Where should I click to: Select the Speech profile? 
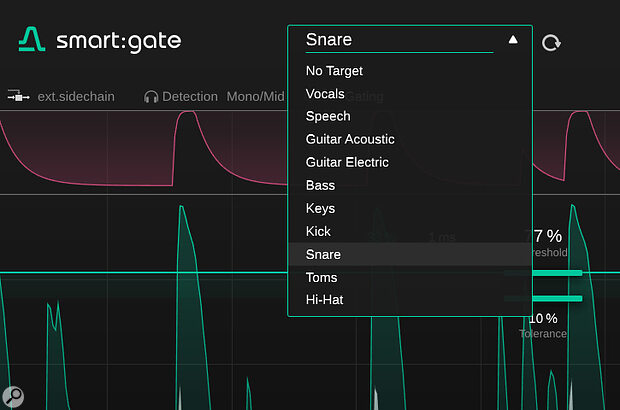click(327, 117)
